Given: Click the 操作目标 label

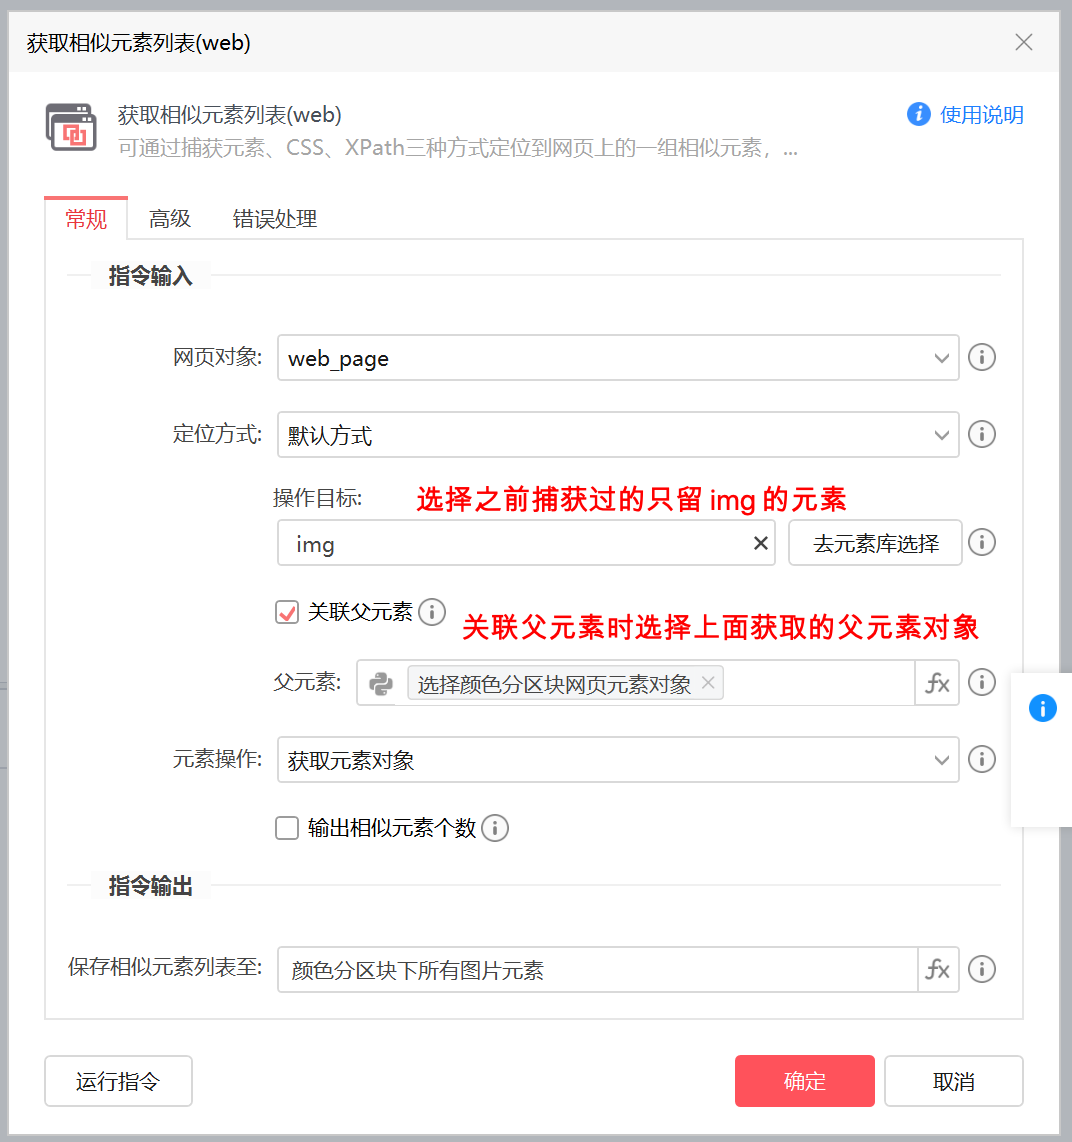Looking at the screenshot, I should coord(317,498).
